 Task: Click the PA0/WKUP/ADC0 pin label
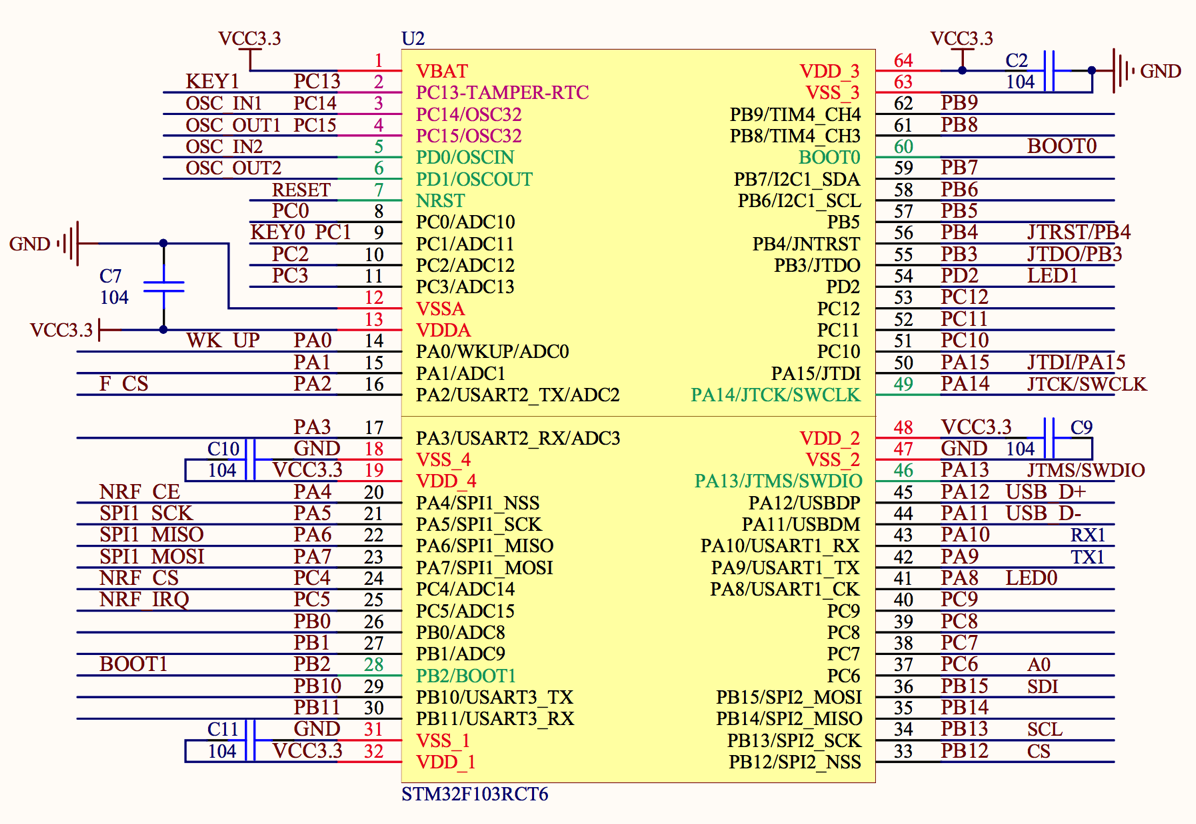[493, 352]
